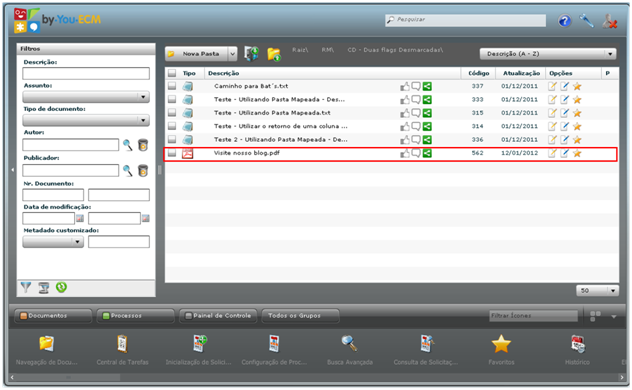The image size is (632, 390).
Task: Open Busca Avançada magnifier icon
Action: 349,343
